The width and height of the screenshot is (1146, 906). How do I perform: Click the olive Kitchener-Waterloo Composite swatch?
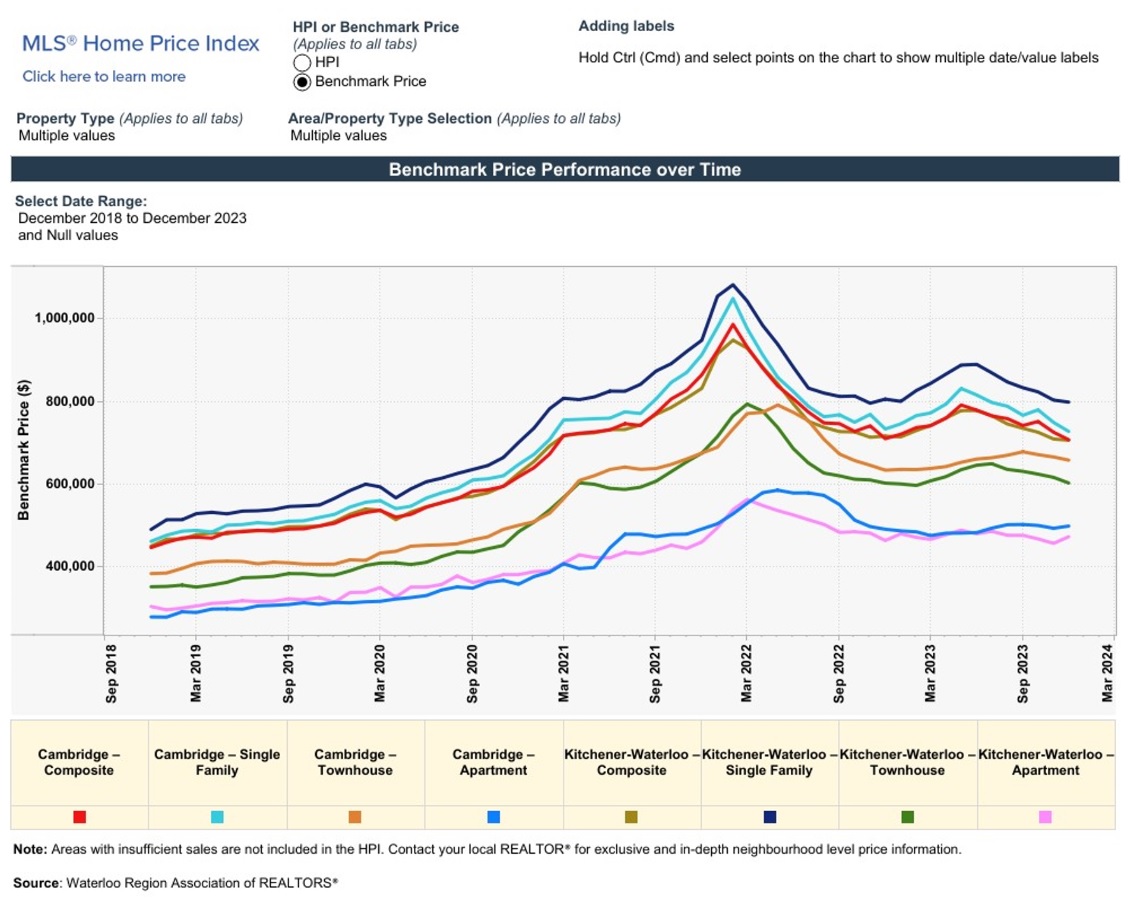[631, 817]
